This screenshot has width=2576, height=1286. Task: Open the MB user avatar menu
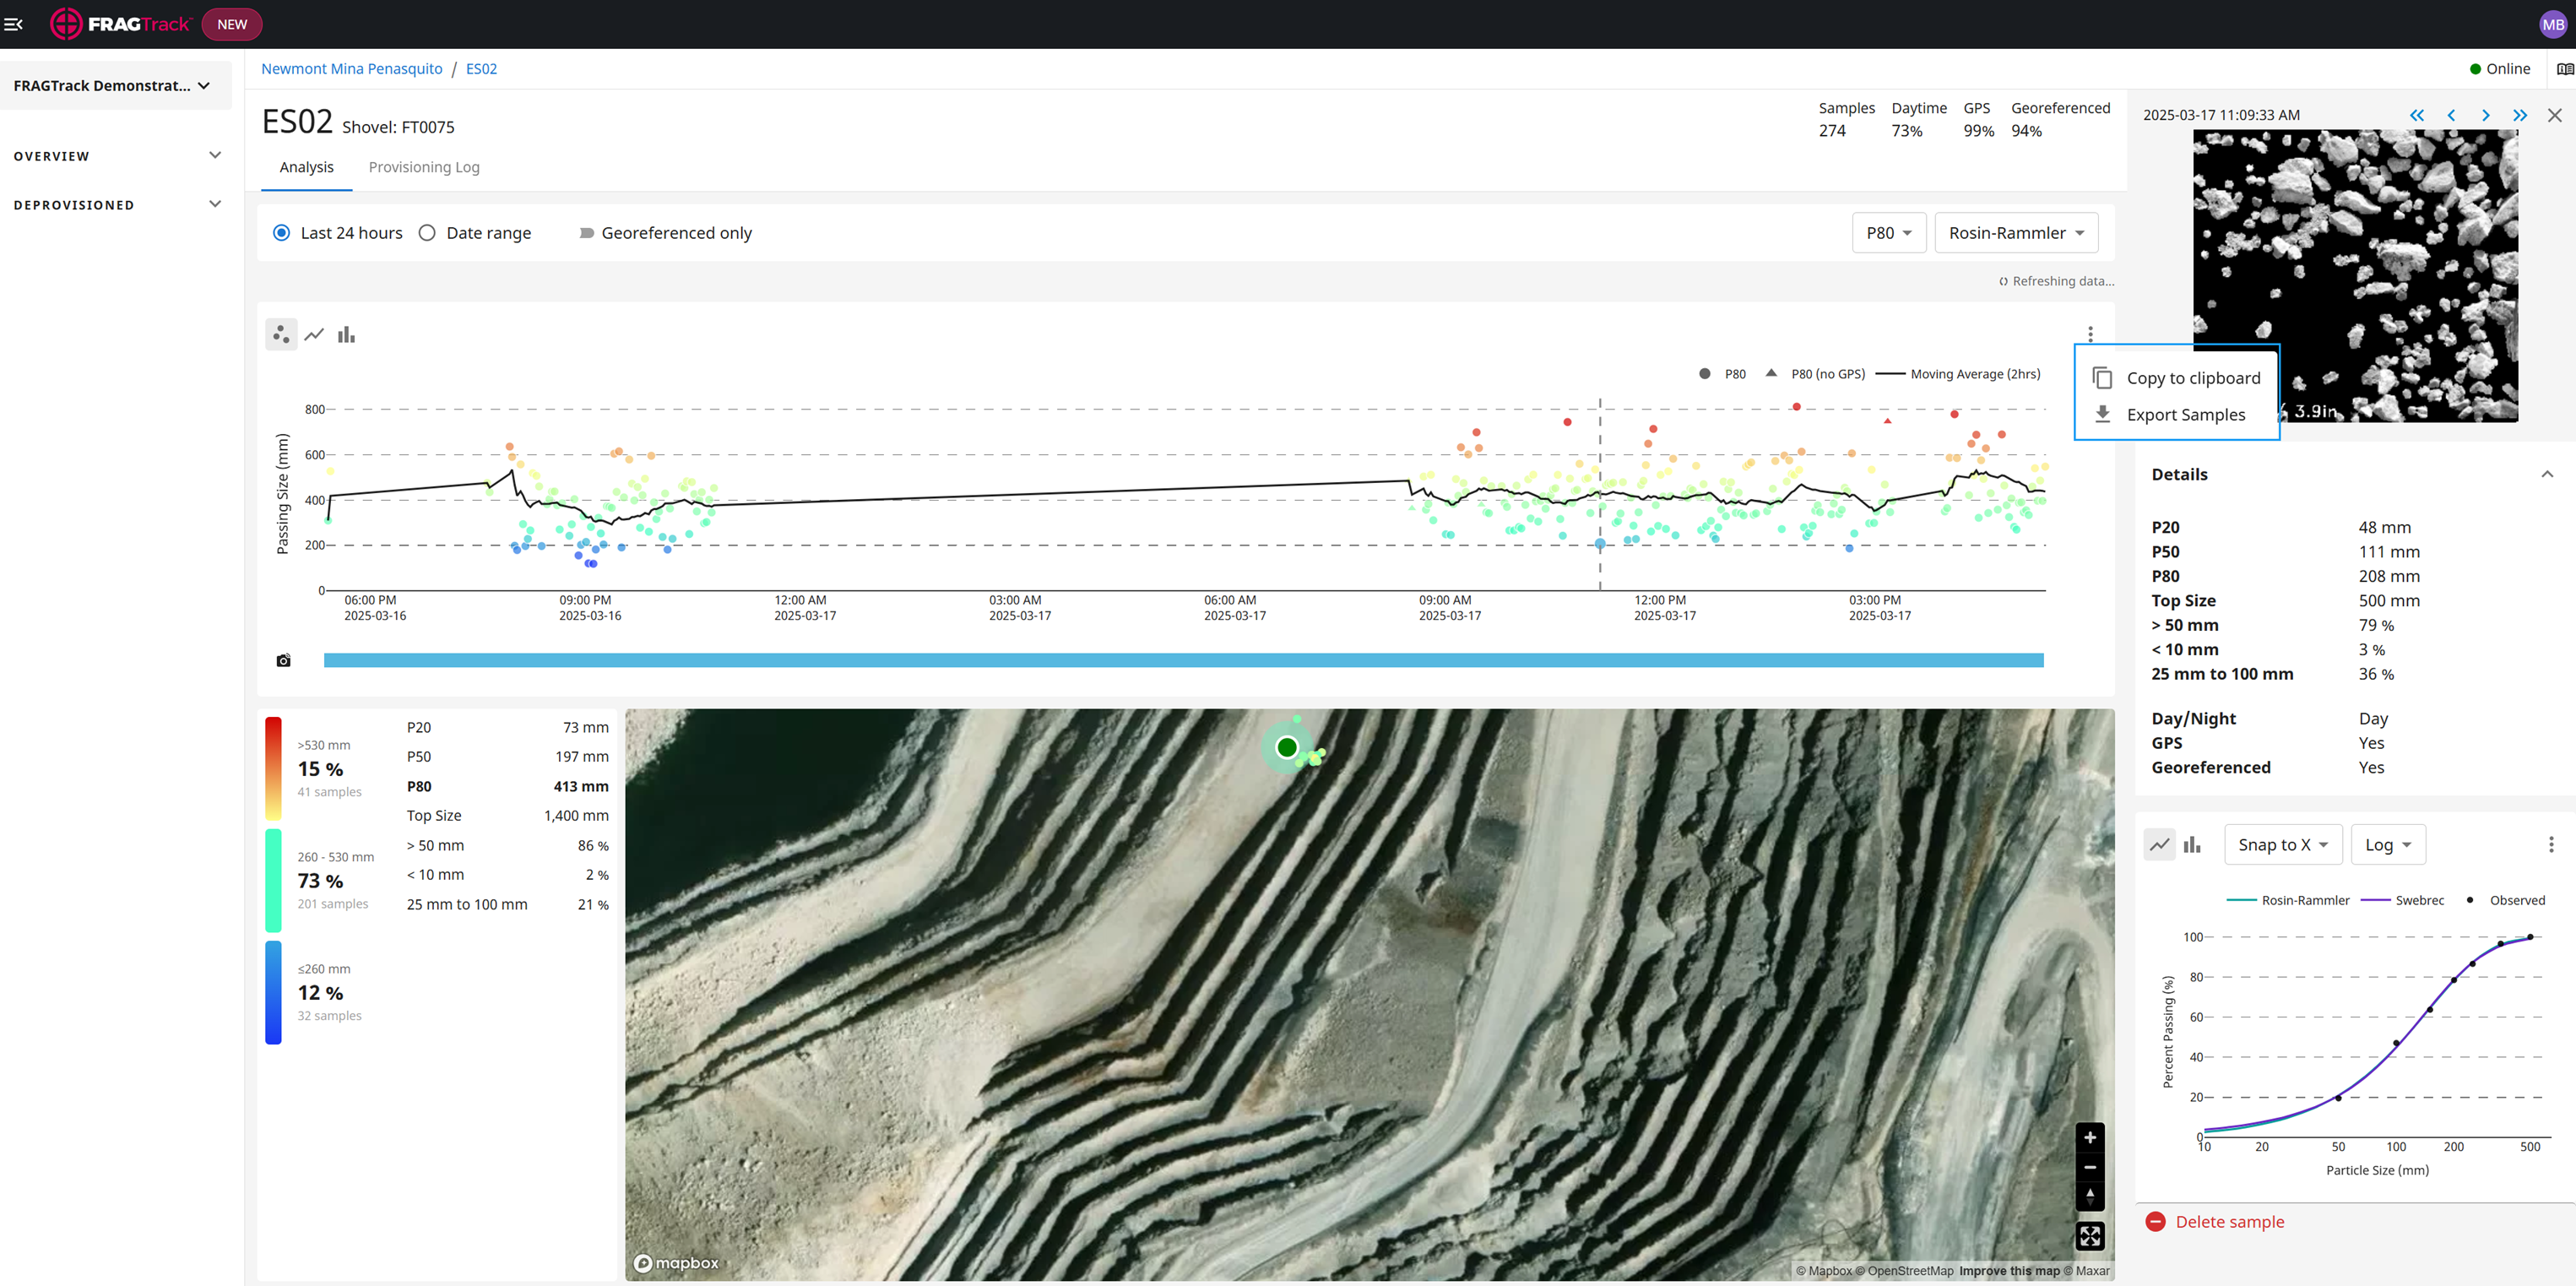[2553, 24]
